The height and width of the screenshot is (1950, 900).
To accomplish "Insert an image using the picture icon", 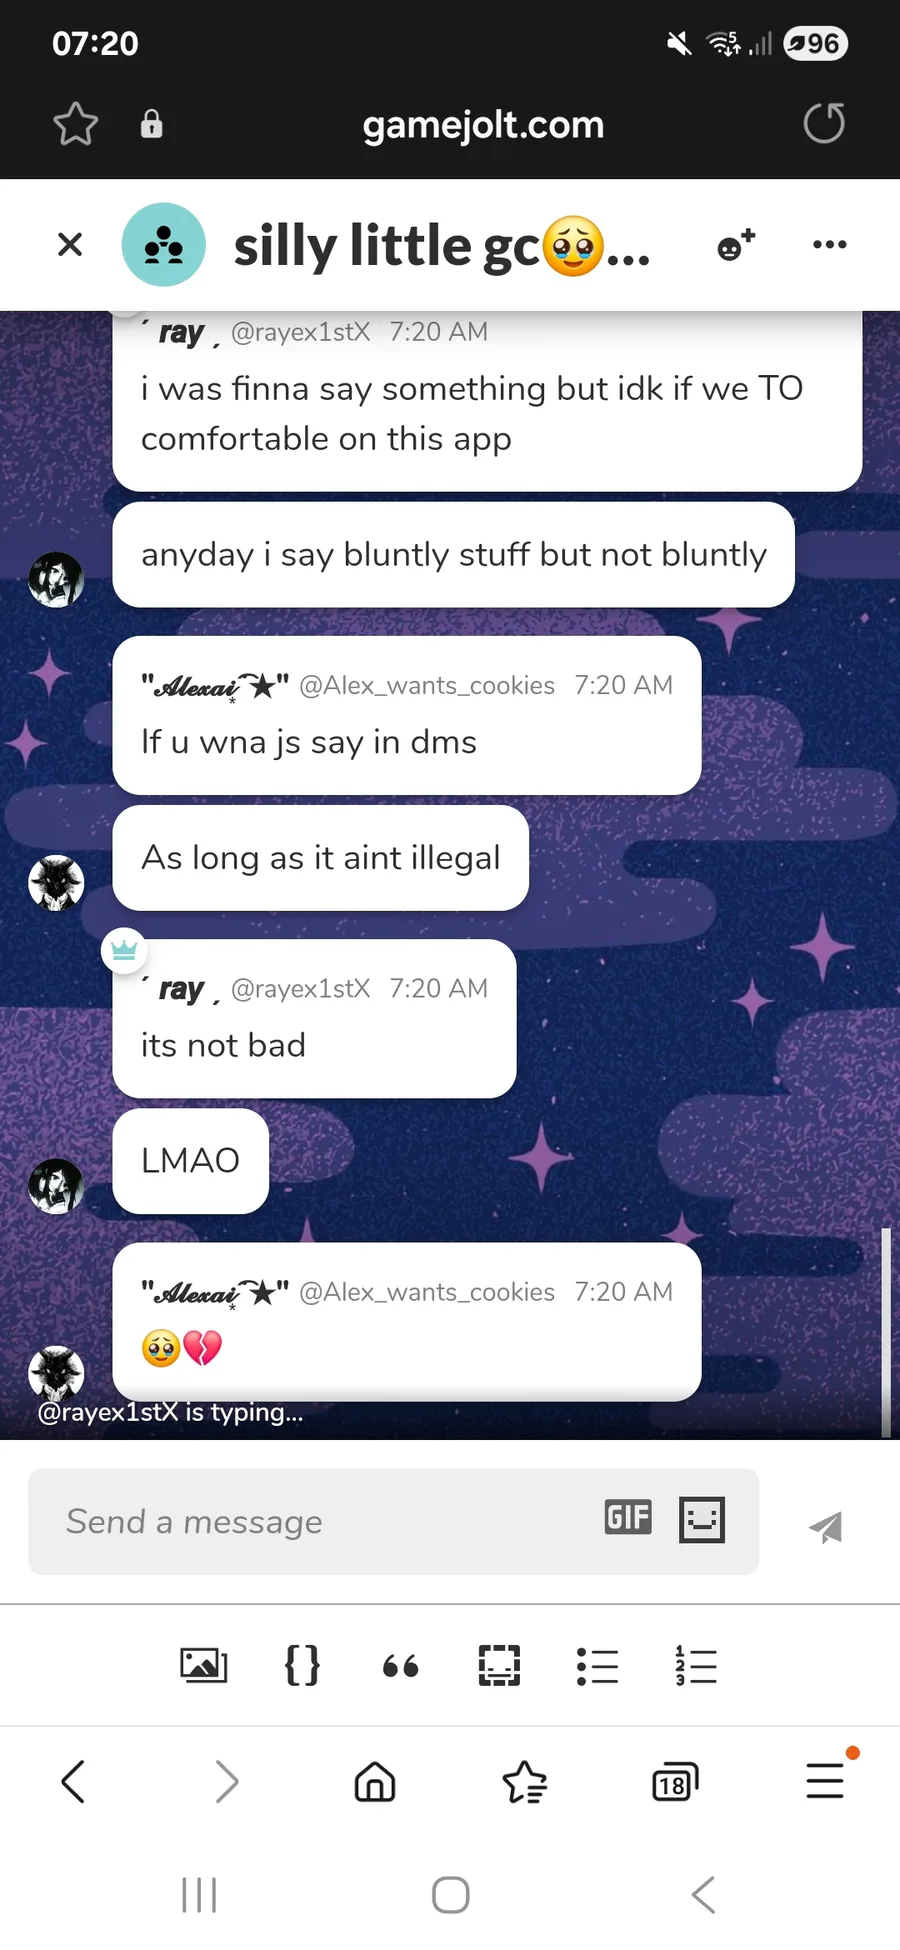I will coord(203,1665).
